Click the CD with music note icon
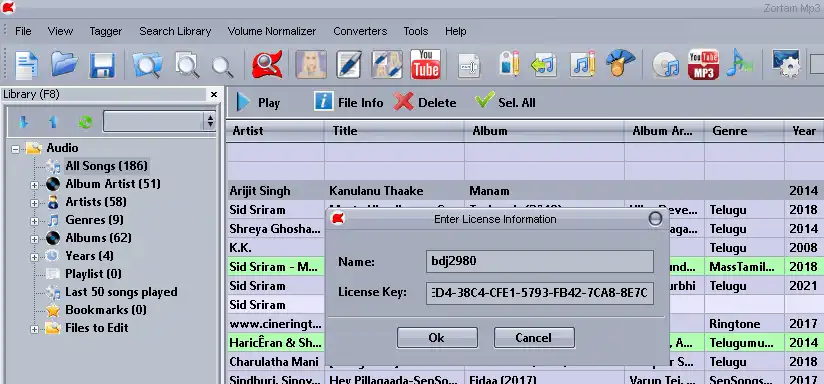 666,66
